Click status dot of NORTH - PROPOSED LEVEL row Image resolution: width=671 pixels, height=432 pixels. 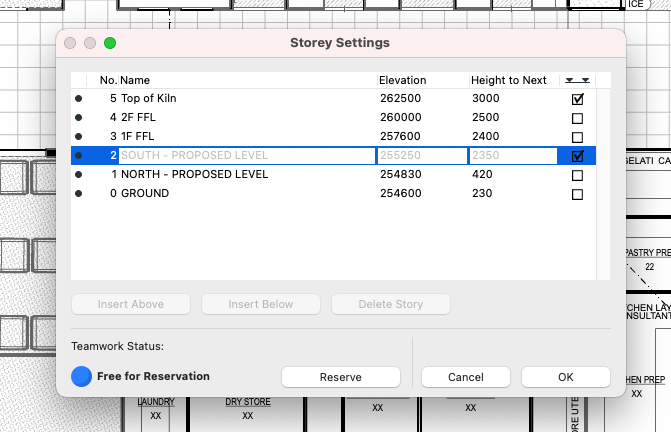[78, 175]
